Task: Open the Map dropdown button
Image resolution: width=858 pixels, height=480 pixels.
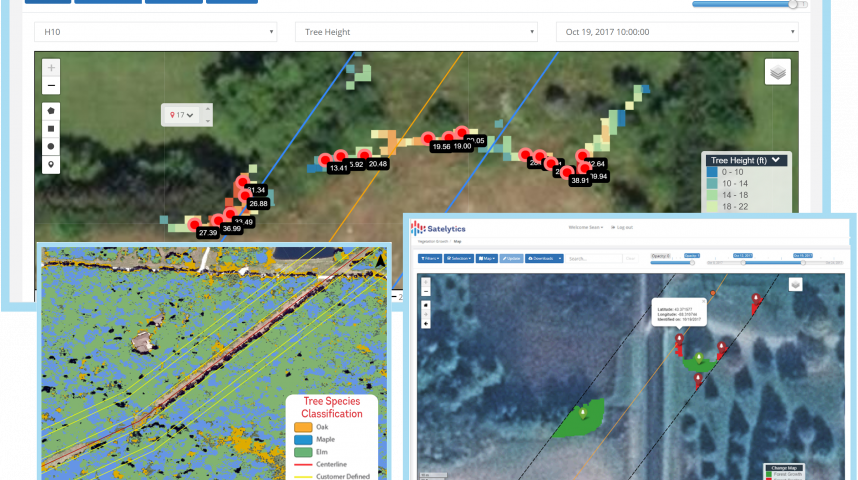Action: (x=487, y=258)
